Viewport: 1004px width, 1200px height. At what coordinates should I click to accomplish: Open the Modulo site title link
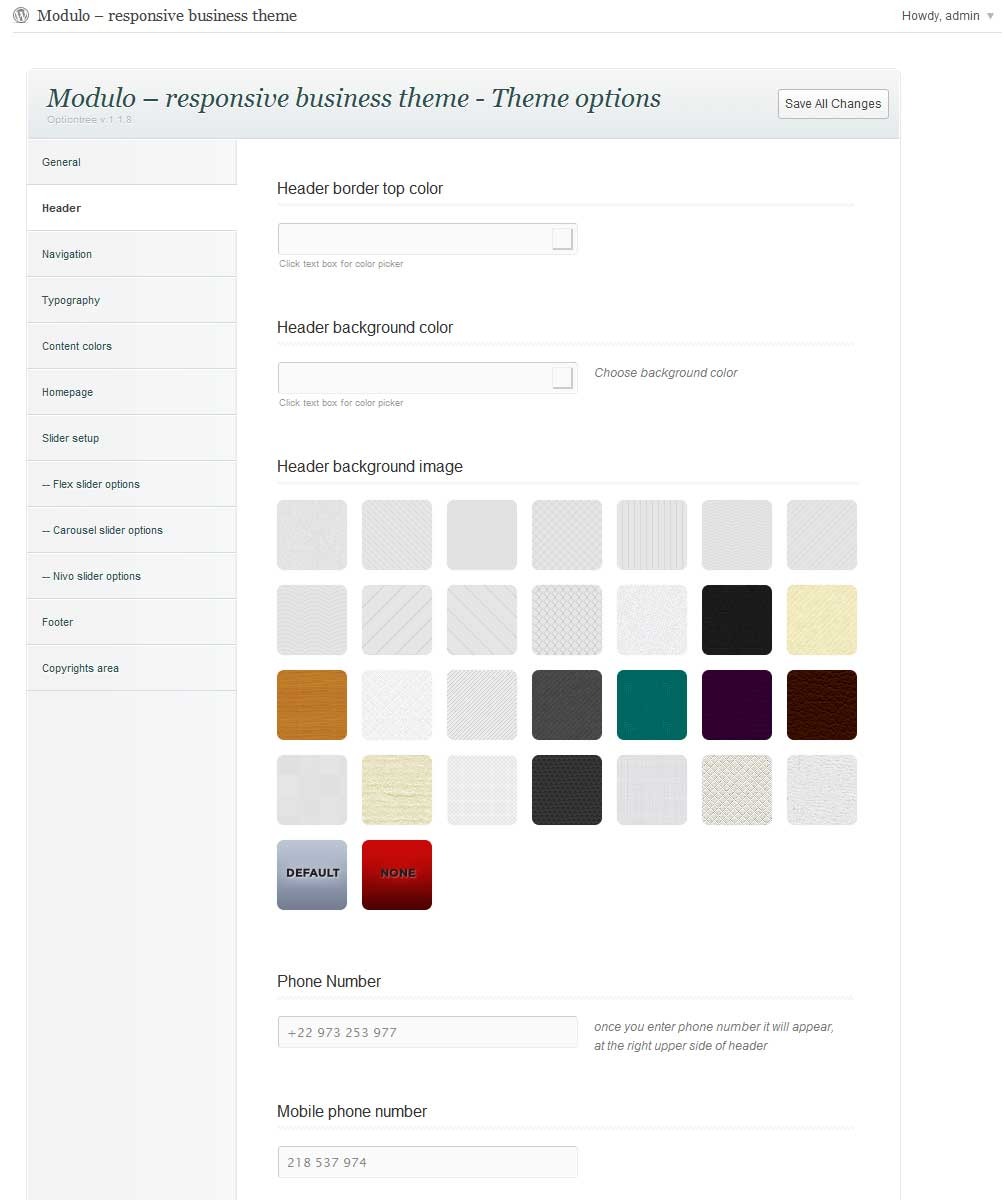[167, 16]
